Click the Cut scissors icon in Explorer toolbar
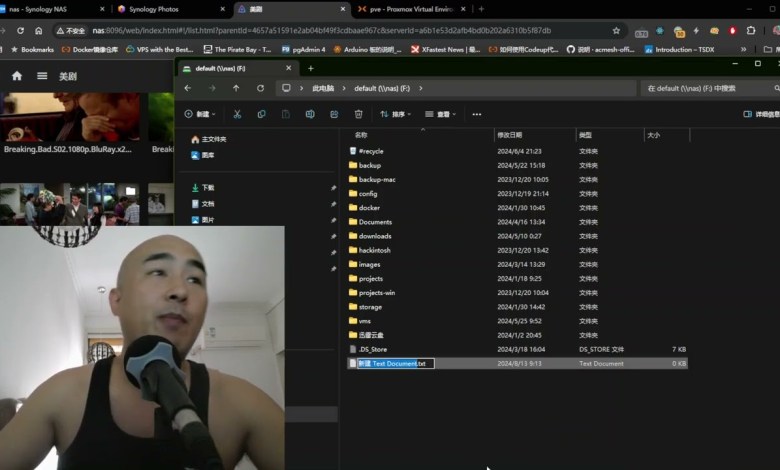 coord(237,114)
